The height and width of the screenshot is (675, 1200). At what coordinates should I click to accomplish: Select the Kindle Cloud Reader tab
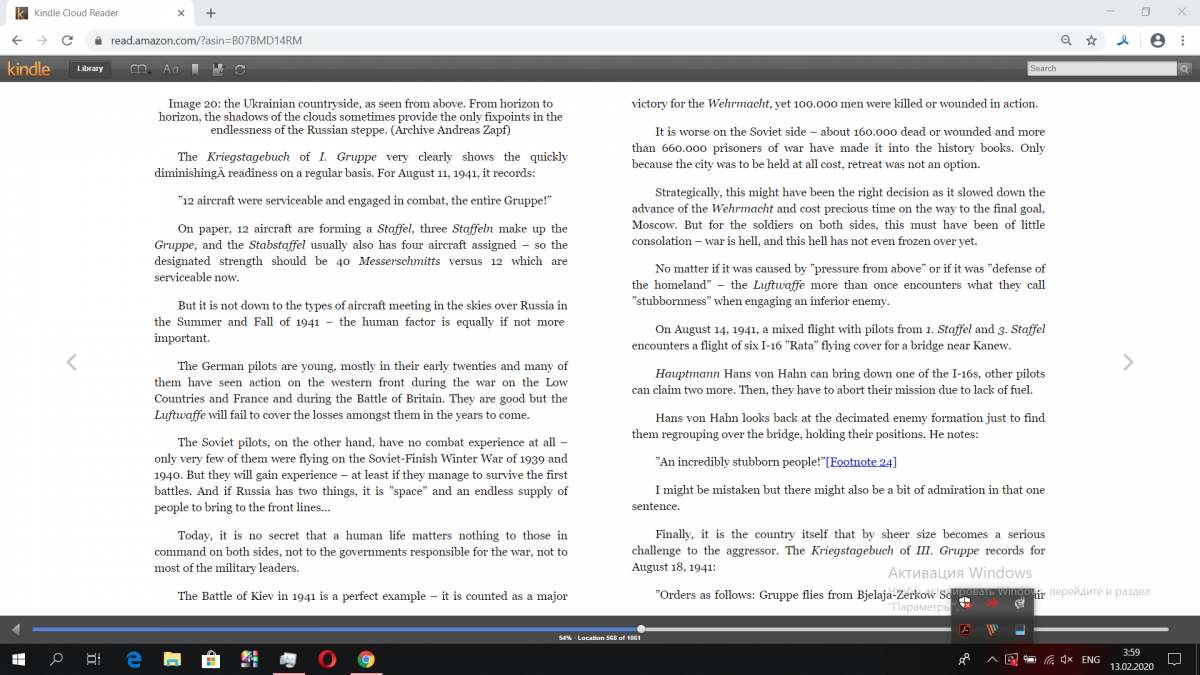[100, 13]
